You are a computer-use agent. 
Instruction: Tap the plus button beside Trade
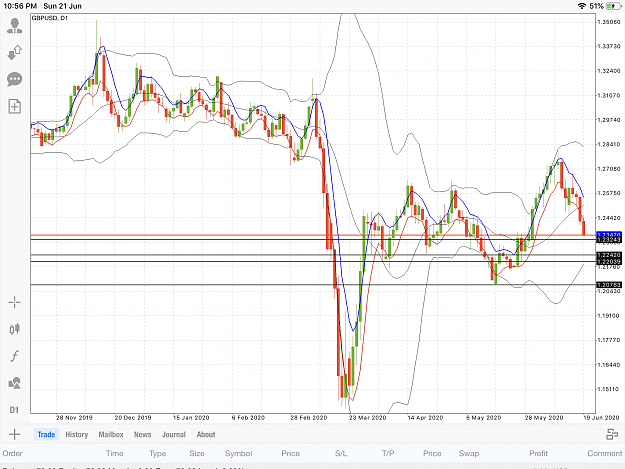14,434
